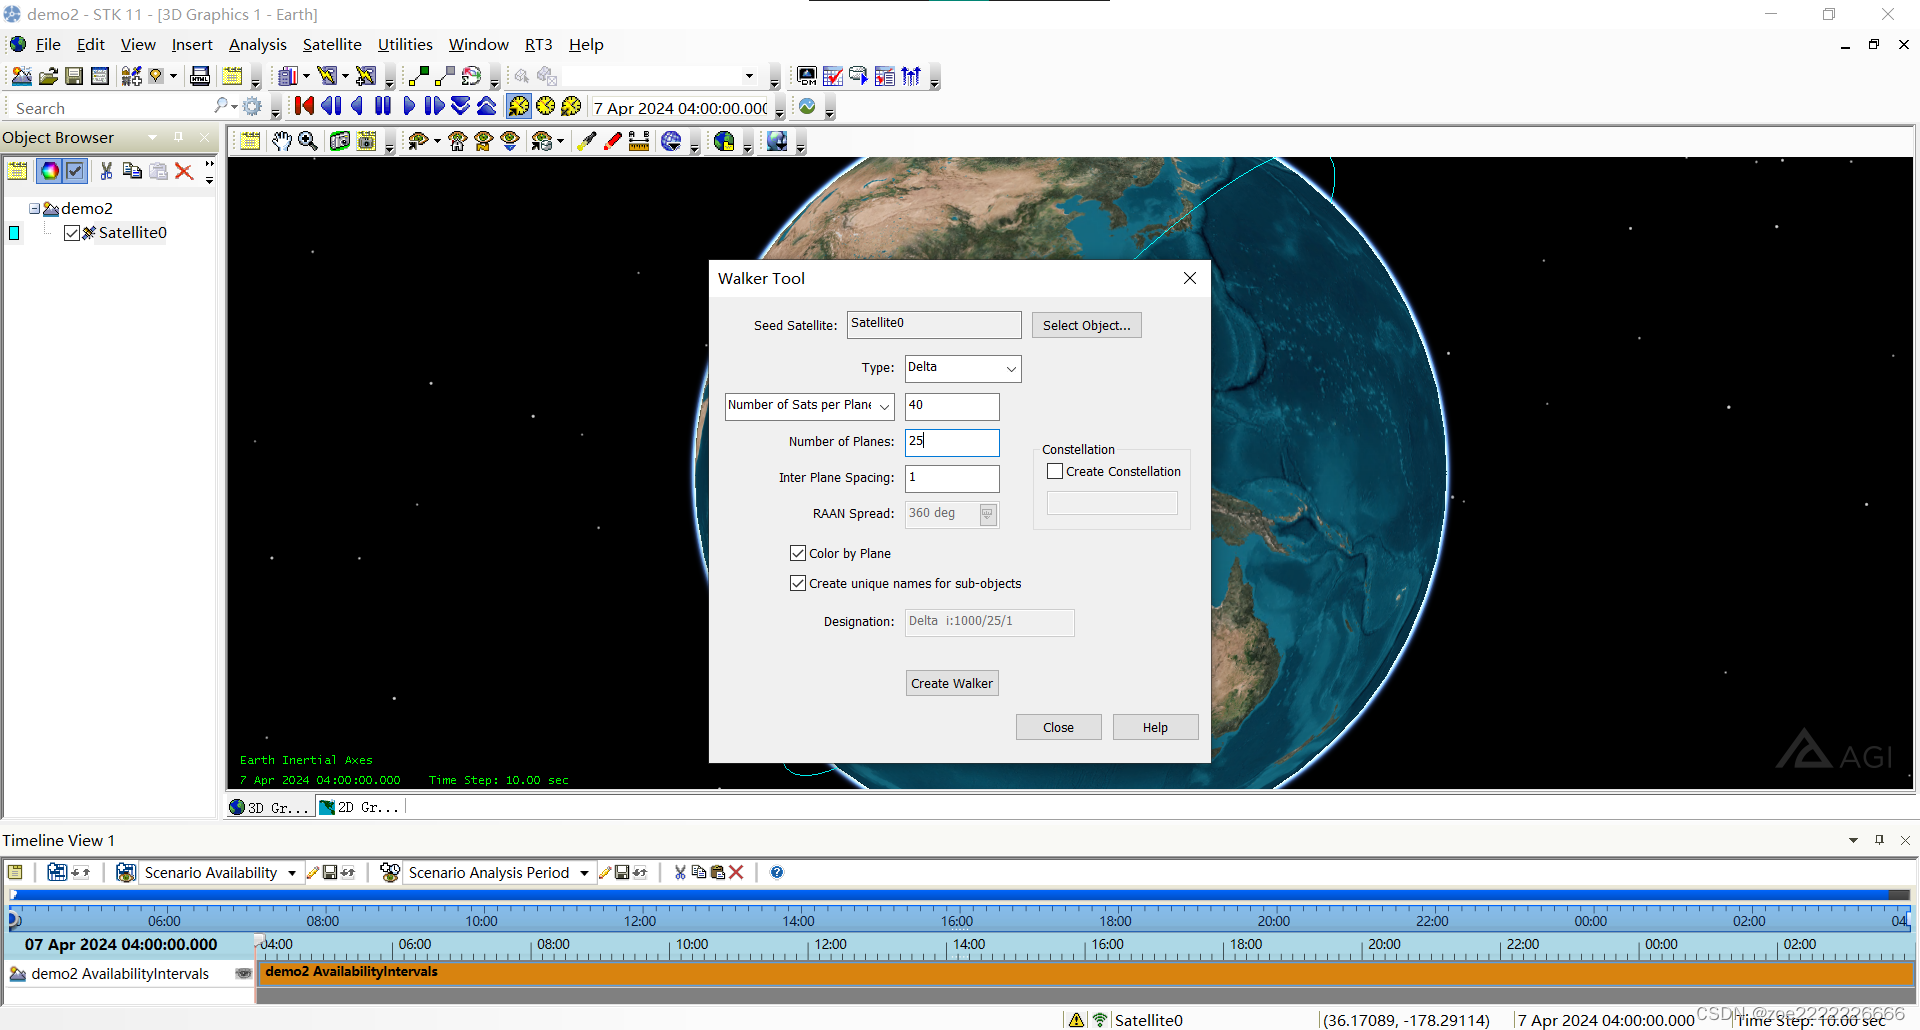The image size is (1920, 1030).
Task: Select the X real-time animation clock icon
Action: coord(571,106)
